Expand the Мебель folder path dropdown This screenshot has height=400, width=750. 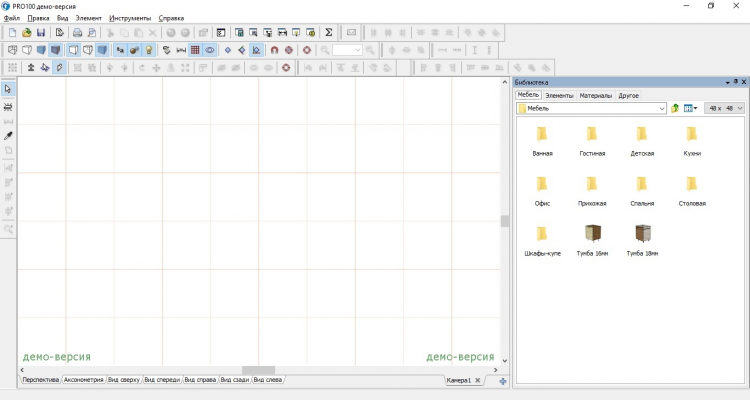click(662, 109)
